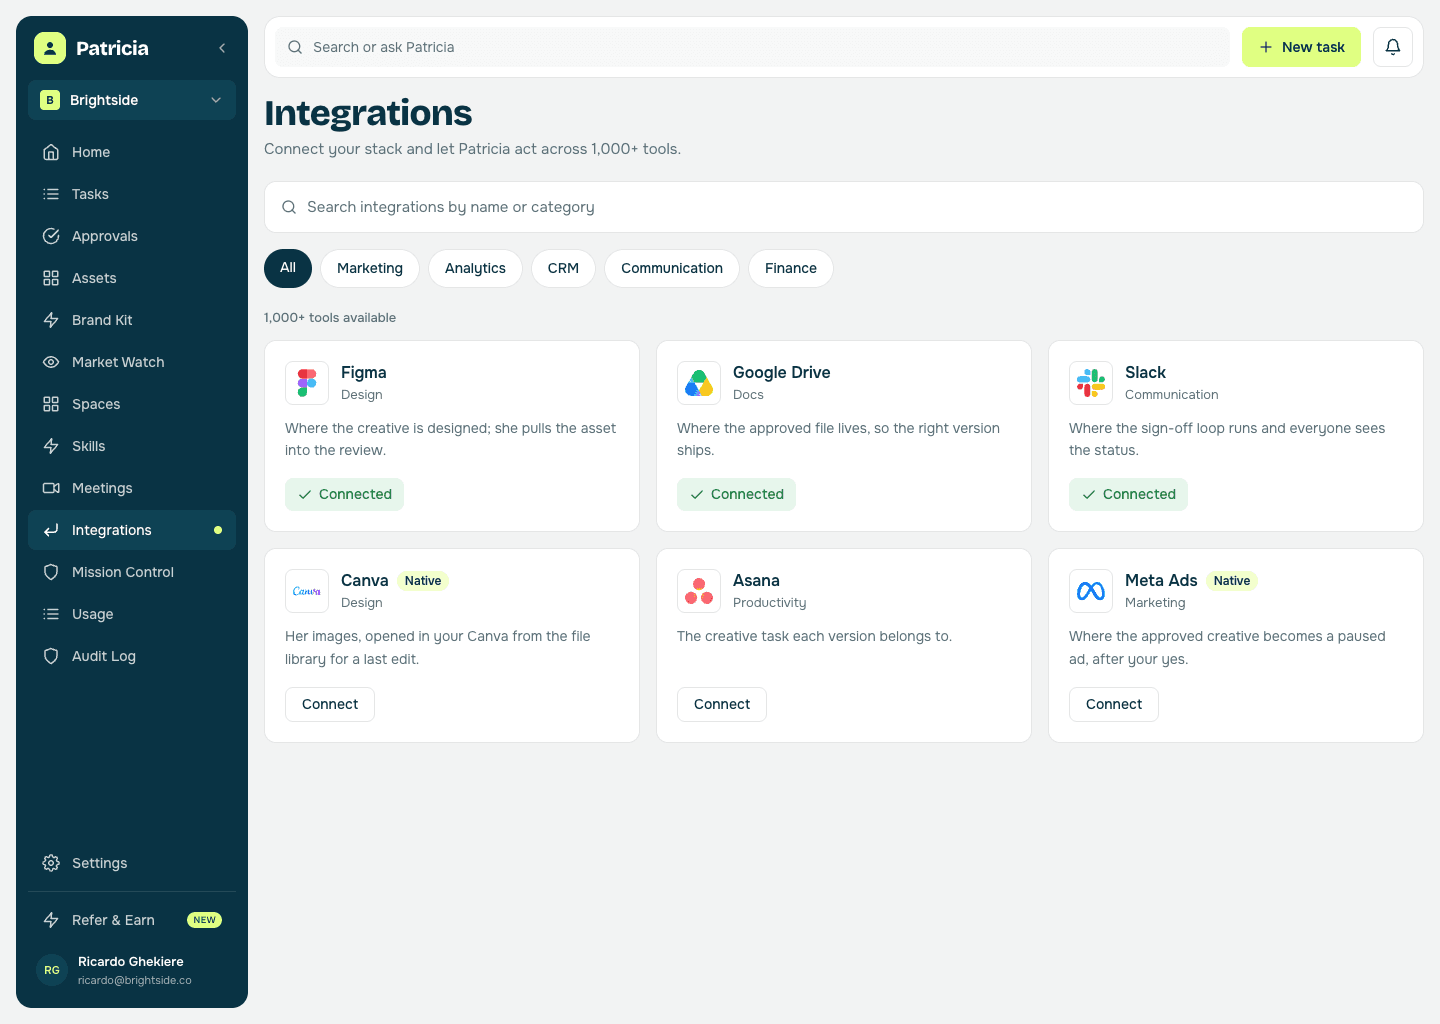Navigate to Brand Kit
Viewport: 1440px width, 1024px height.
tap(132, 320)
